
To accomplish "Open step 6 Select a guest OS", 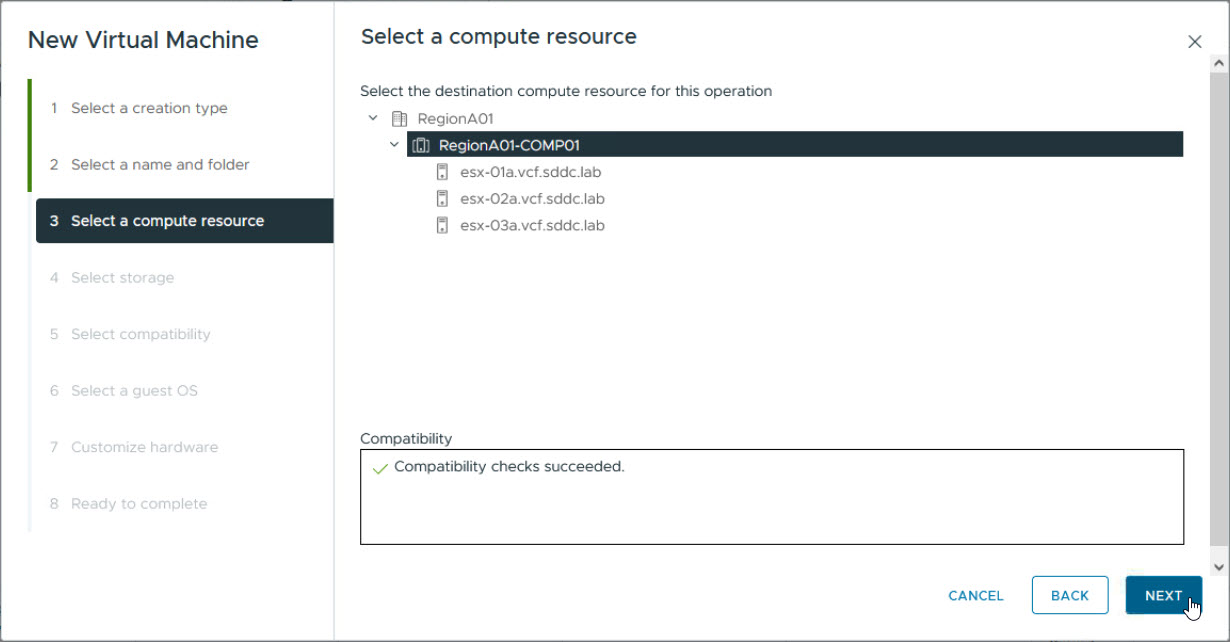I will click(124, 390).
